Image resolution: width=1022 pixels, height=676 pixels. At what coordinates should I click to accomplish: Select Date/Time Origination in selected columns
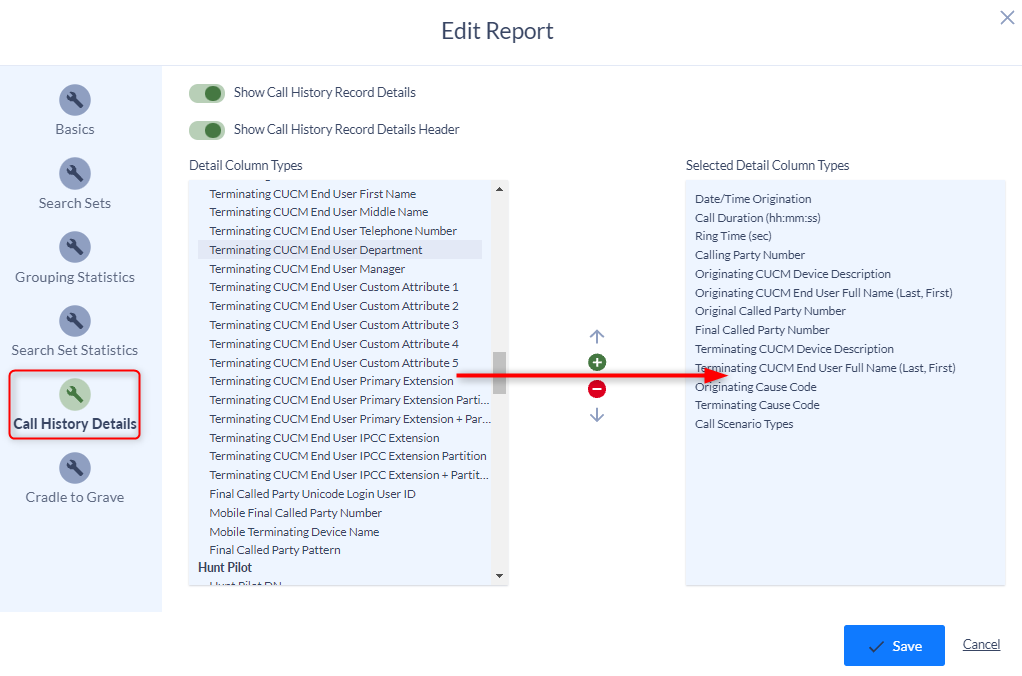(753, 199)
